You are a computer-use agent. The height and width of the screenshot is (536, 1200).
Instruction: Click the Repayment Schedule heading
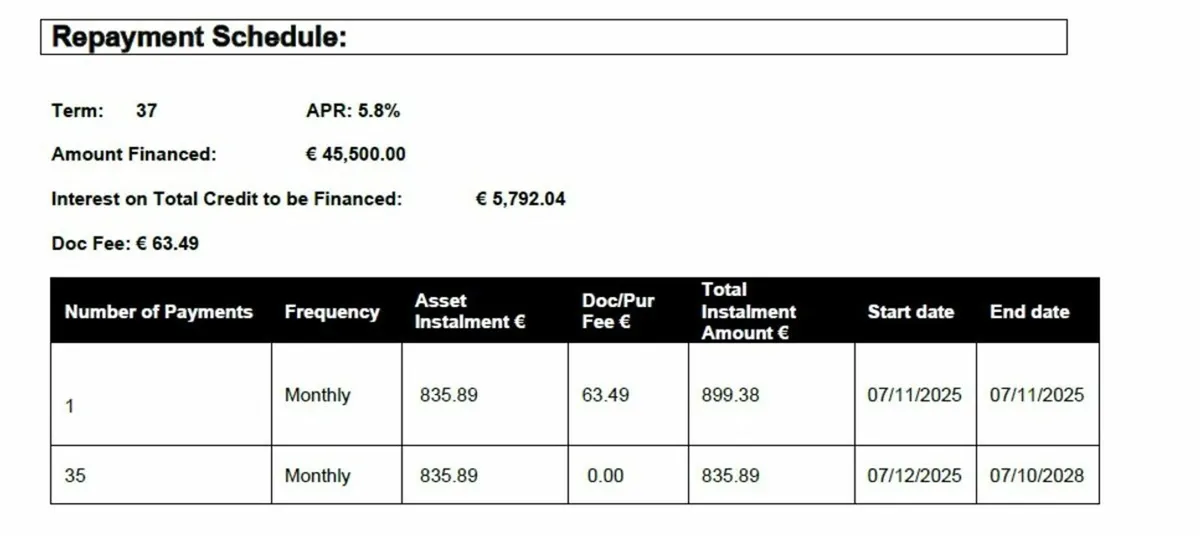point(199,38)
